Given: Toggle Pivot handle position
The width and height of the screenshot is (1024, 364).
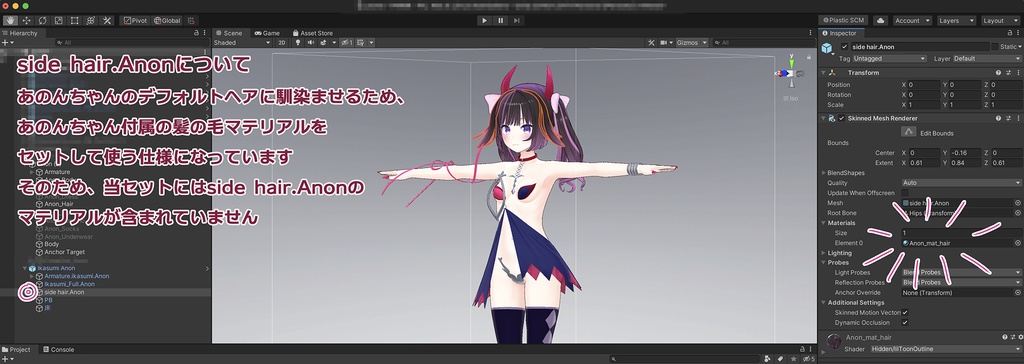Looking at the screenshot, I should pyautogui.click(x=135, y=20).
